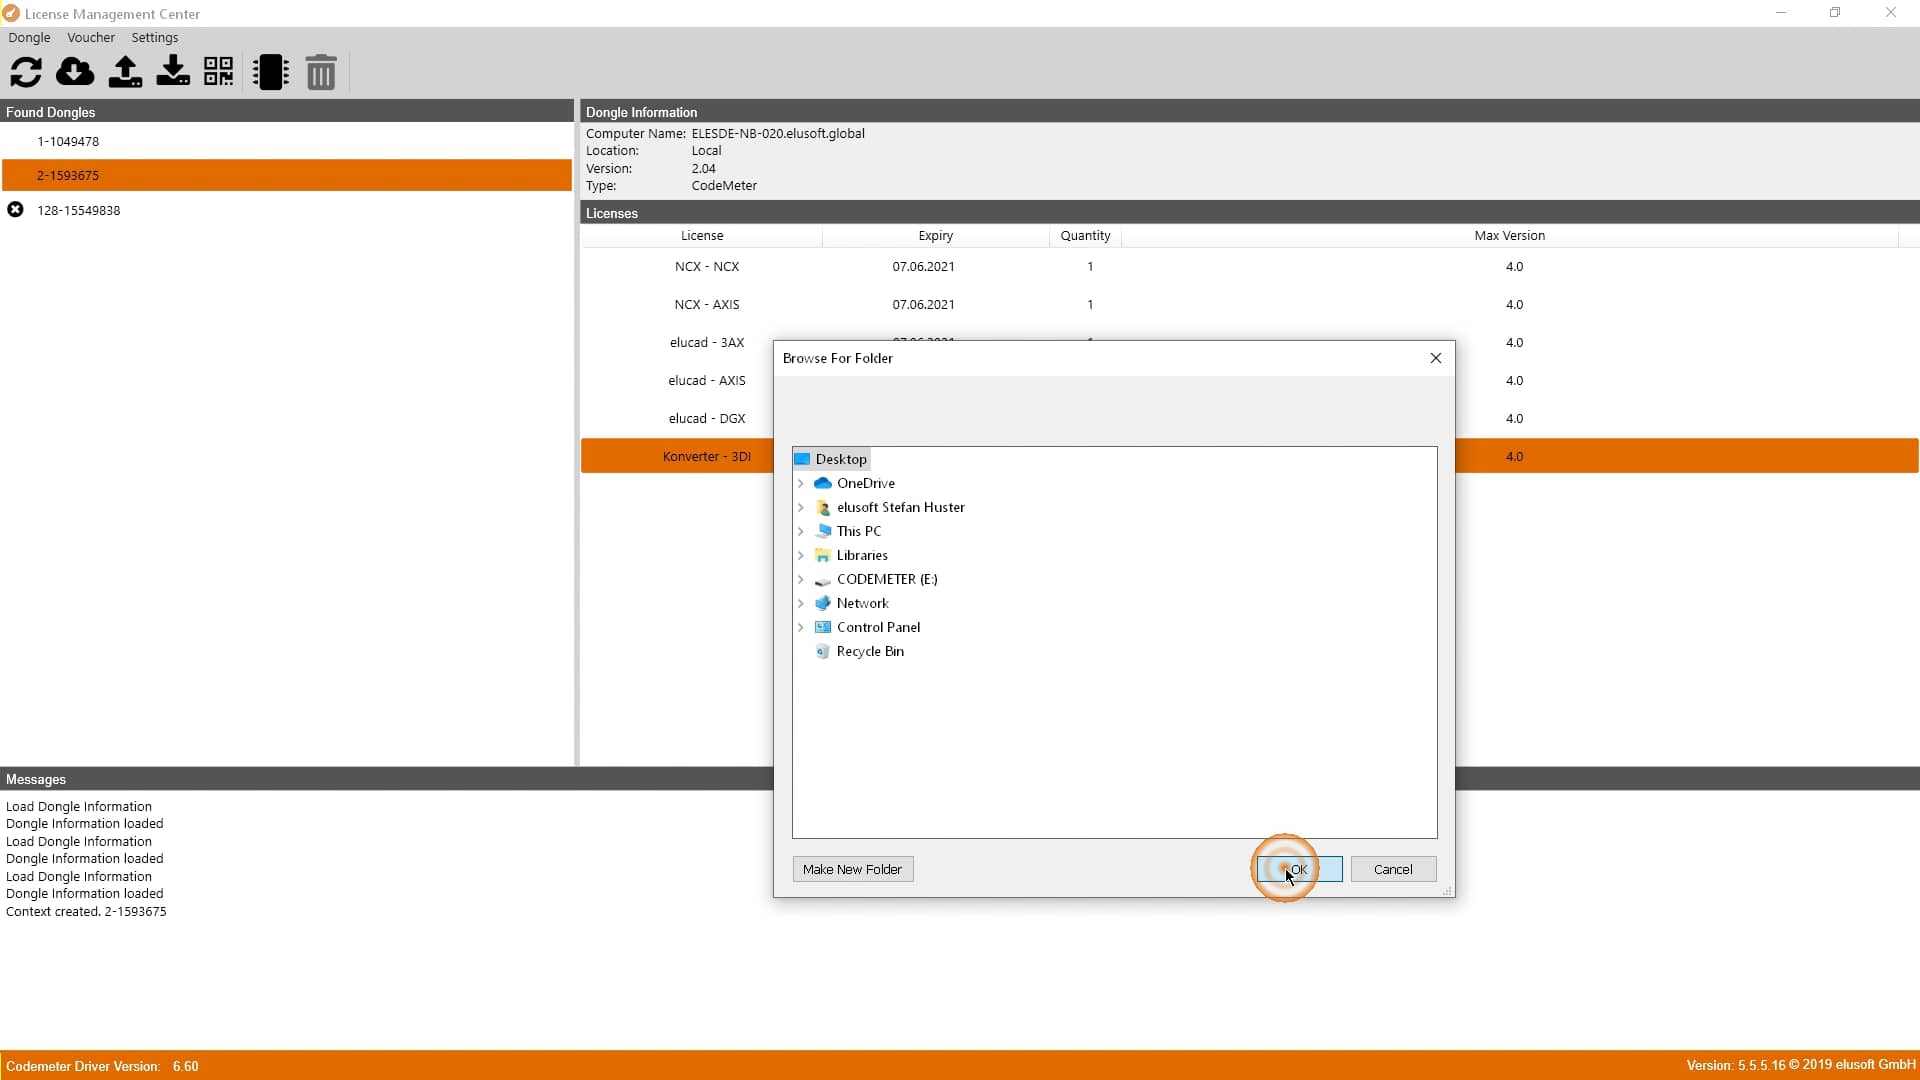
Task: Click the error icon beside dongle 128-15549838
Action: pyautogui.click(x=15, y=209)
